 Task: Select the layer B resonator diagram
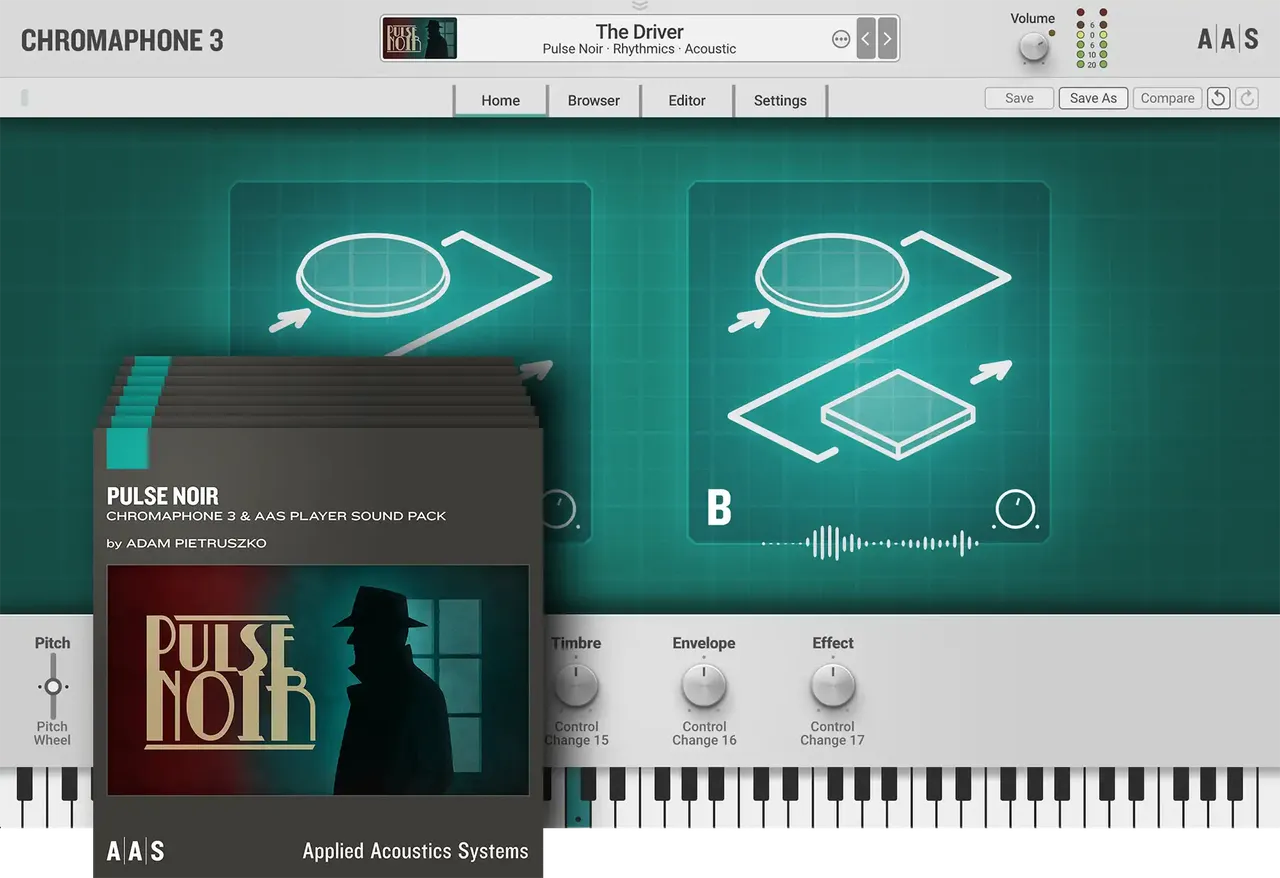pyautogui.click(x=868, y=344)
